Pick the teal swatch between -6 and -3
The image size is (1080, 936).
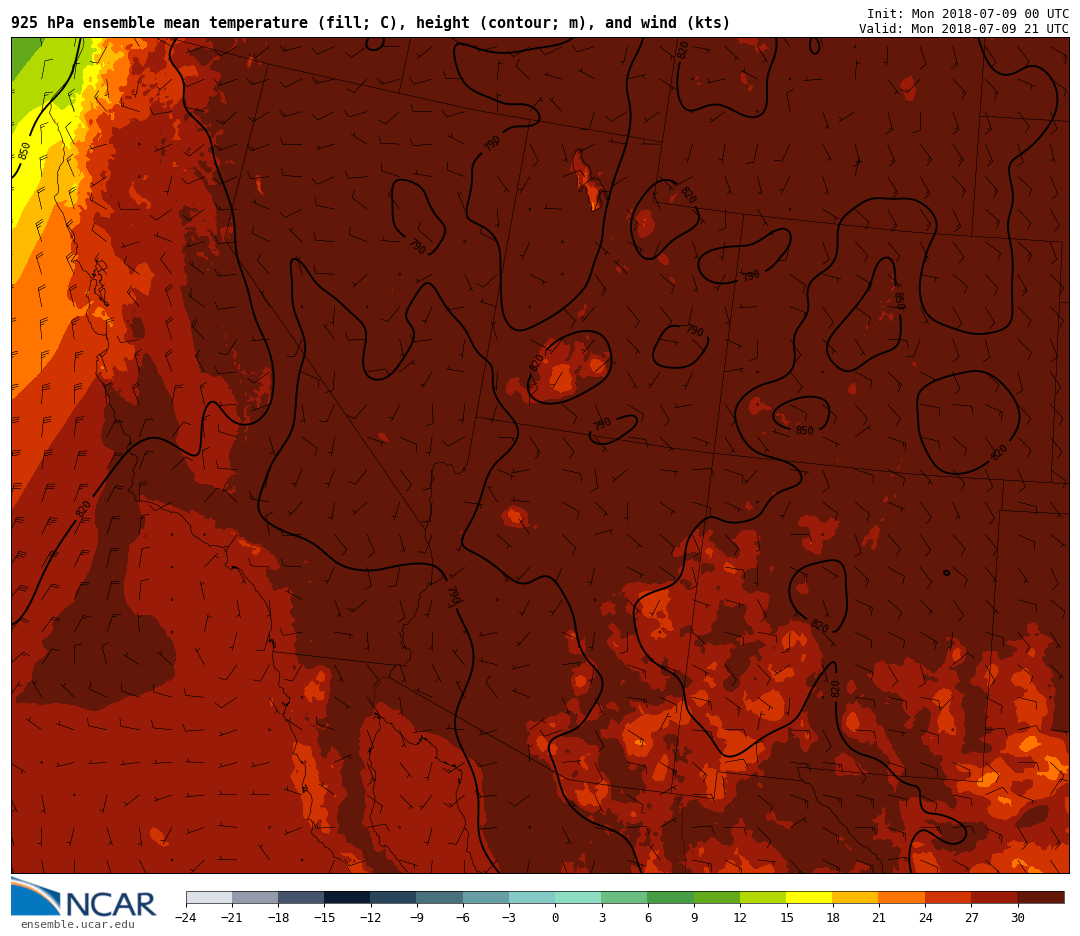[x=486, y=897]
